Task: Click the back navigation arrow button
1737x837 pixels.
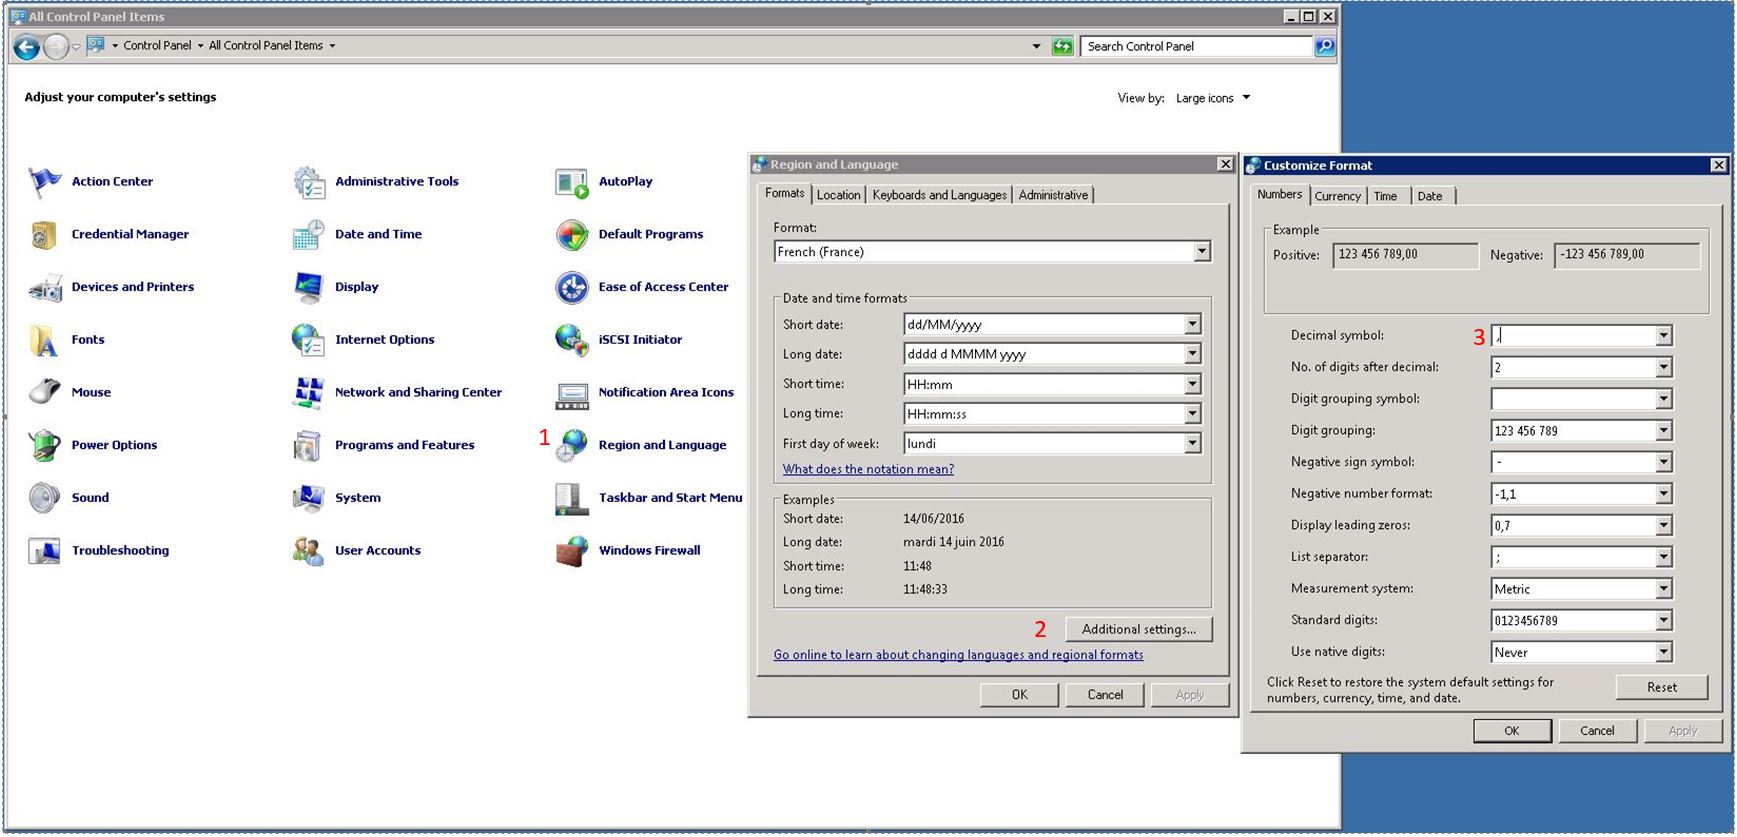Action: coord(27,46)
